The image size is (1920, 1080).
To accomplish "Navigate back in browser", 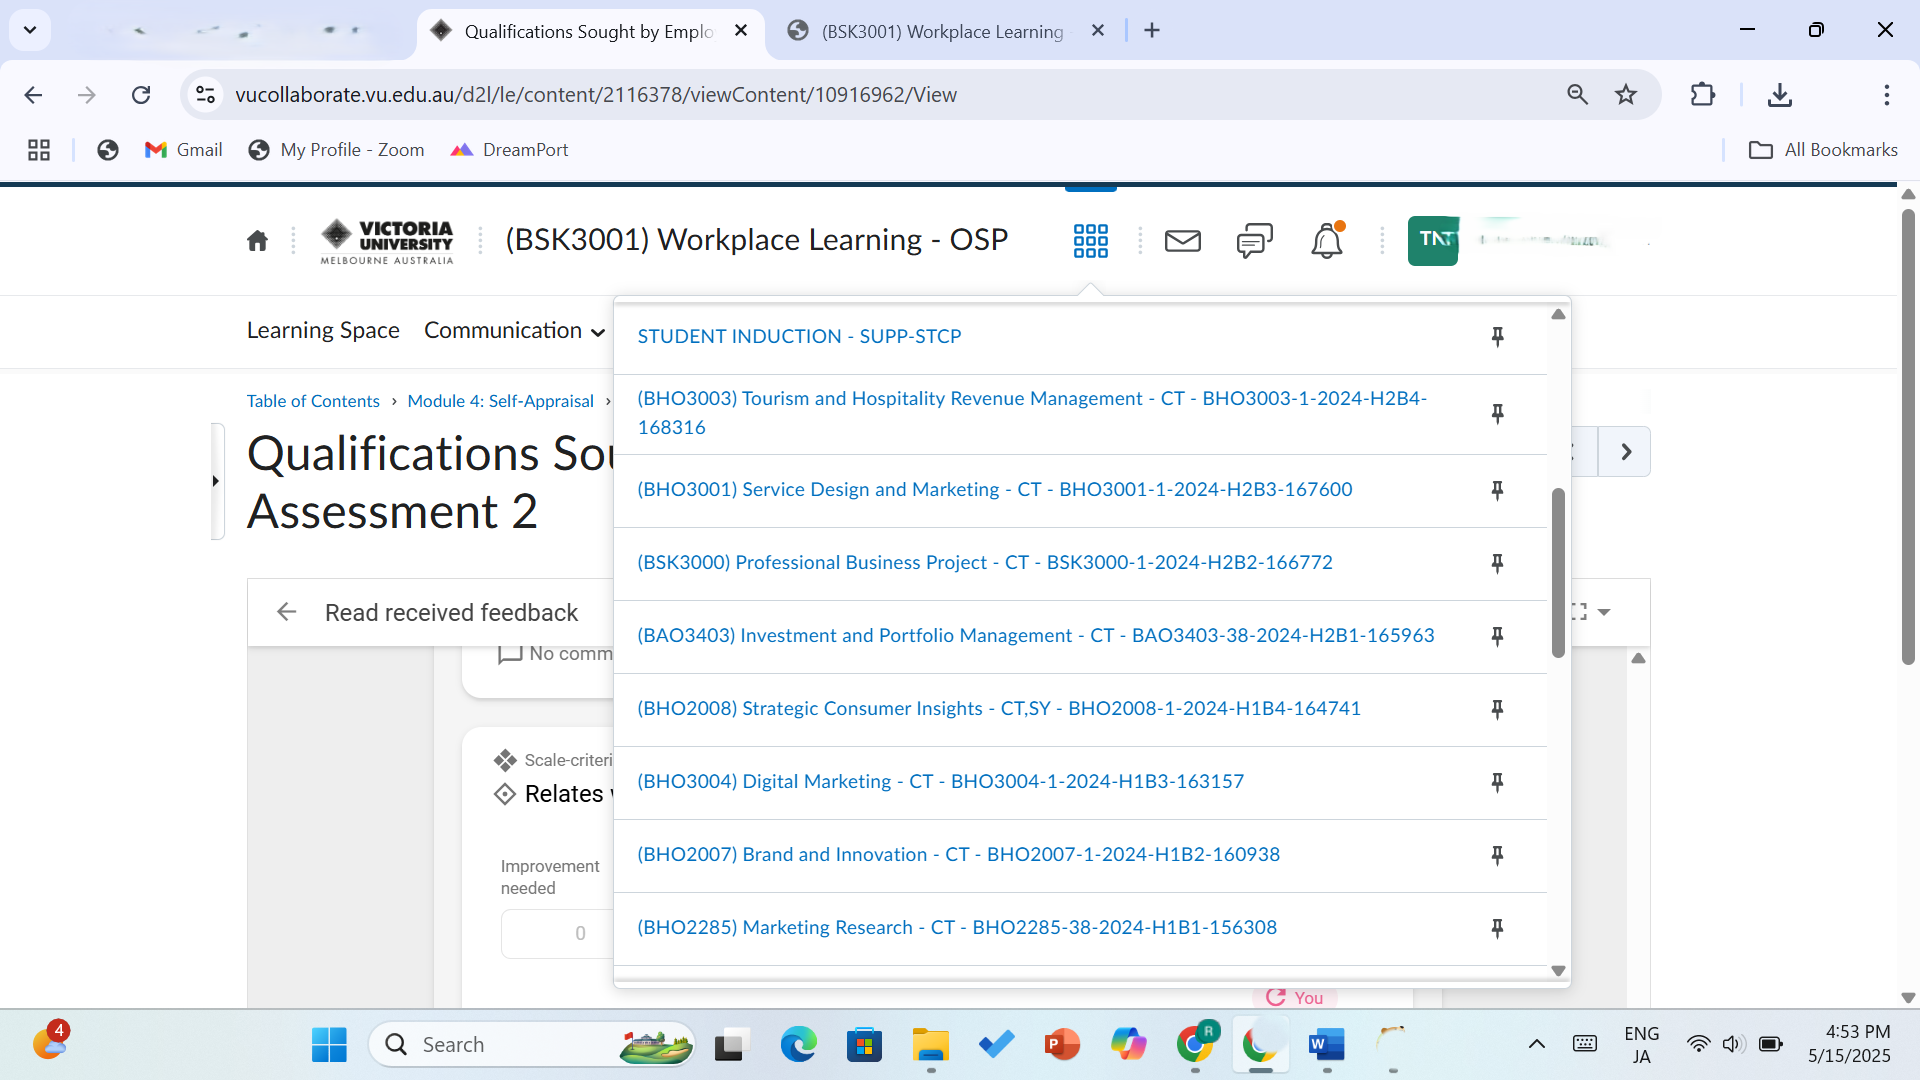I will pos(33,95).
